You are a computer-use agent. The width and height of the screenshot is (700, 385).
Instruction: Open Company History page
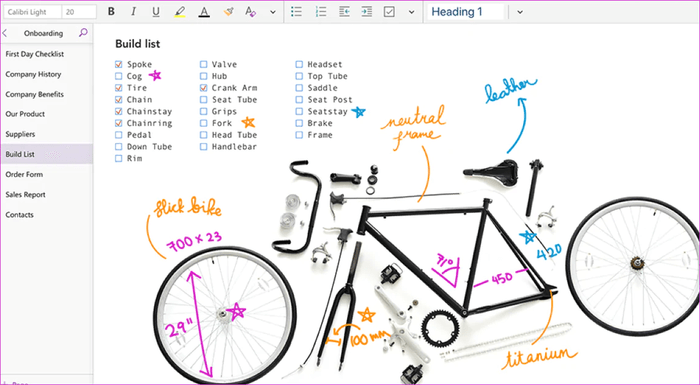pos(46,74)
